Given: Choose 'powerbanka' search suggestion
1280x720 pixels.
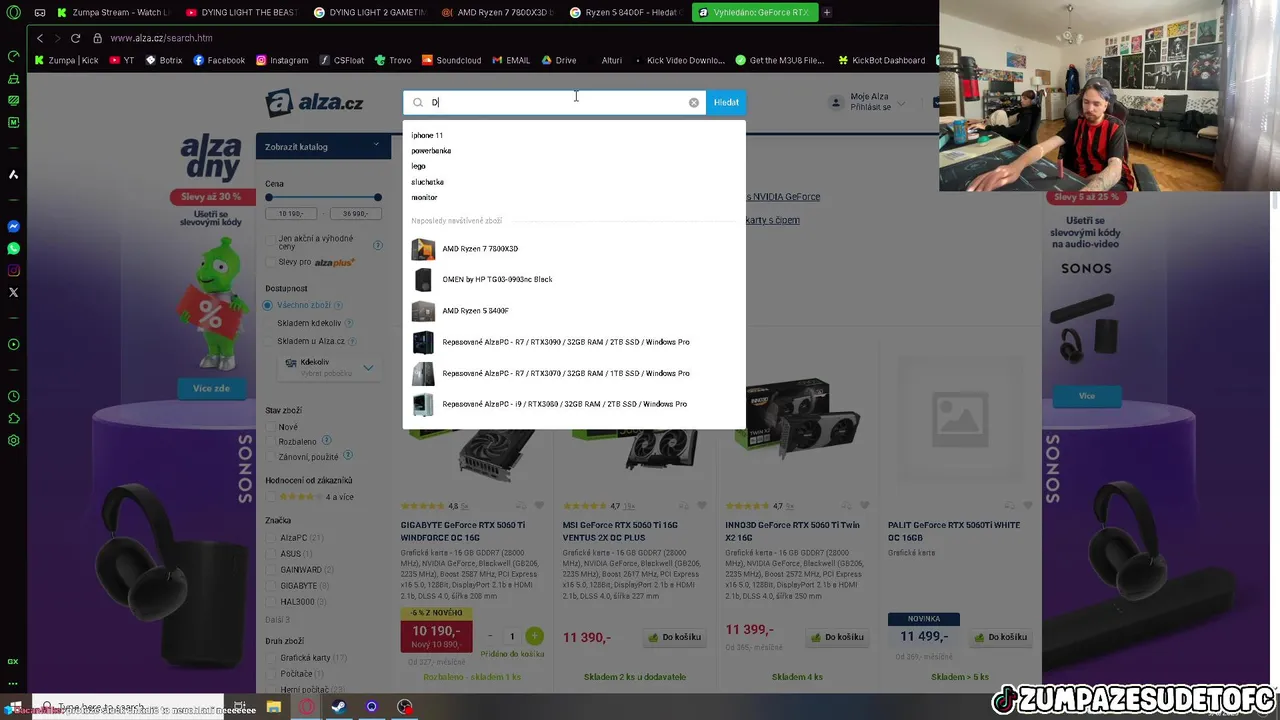Looking at the screenshot, I should (431, 151).
